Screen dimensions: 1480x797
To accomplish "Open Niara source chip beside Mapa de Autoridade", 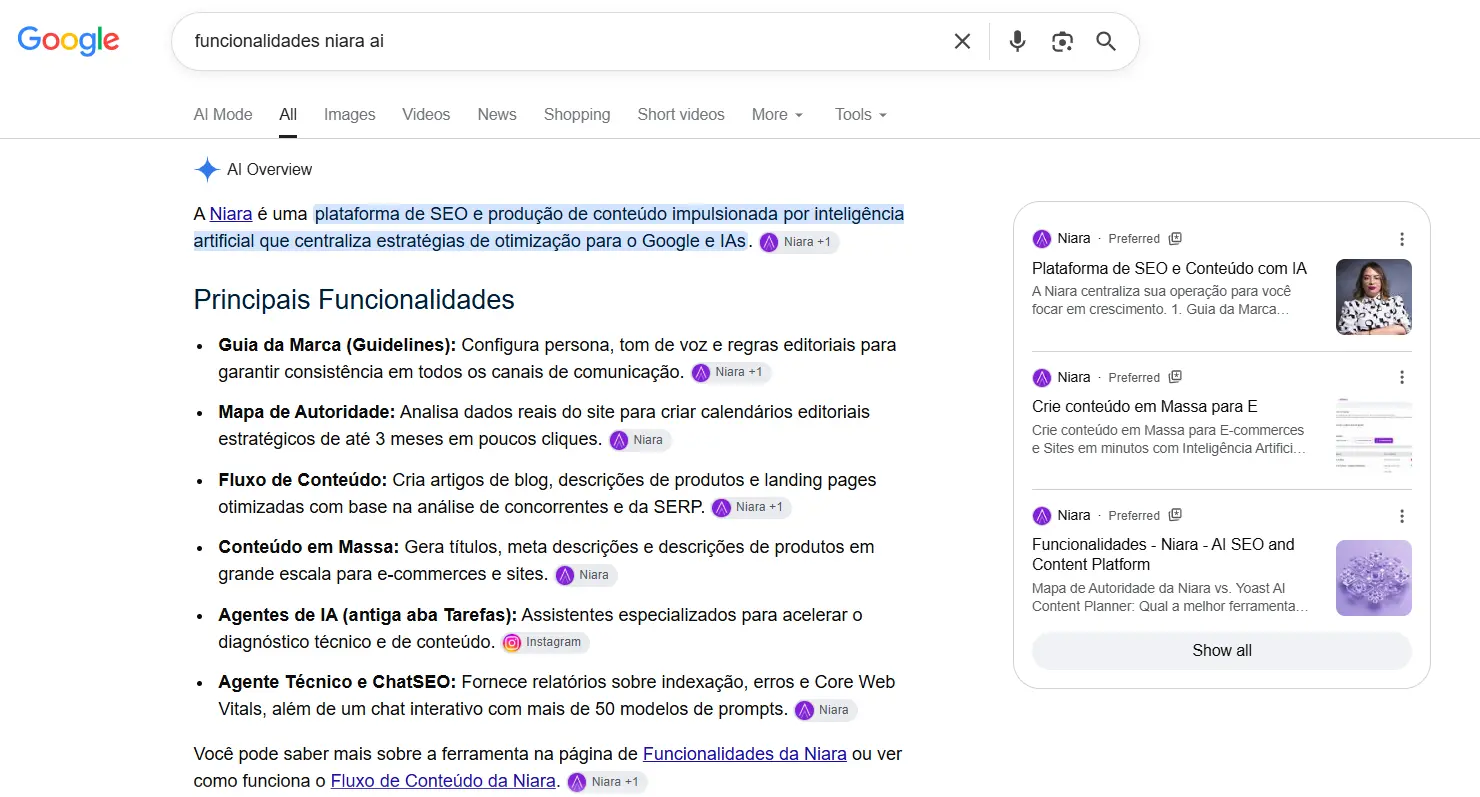I will 640,440.
